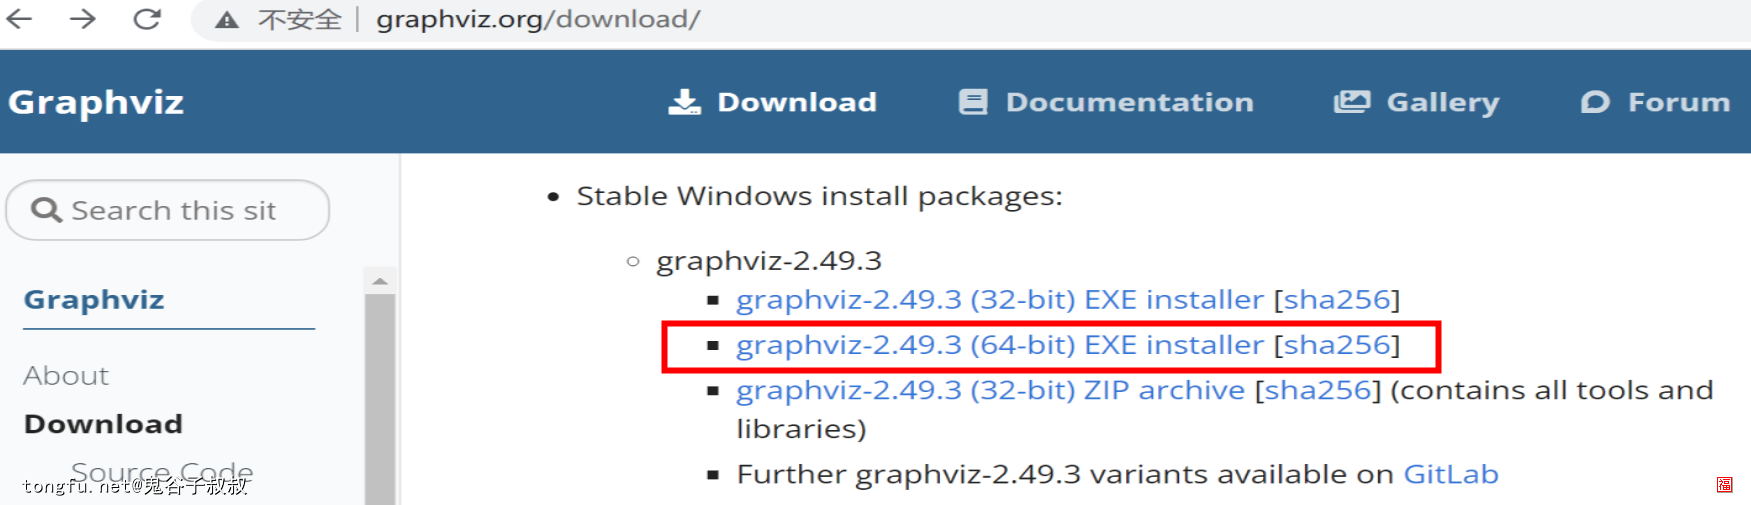Reload the page with refresh icon
This screenshot has height=505, width=1751.
(147, 18)
